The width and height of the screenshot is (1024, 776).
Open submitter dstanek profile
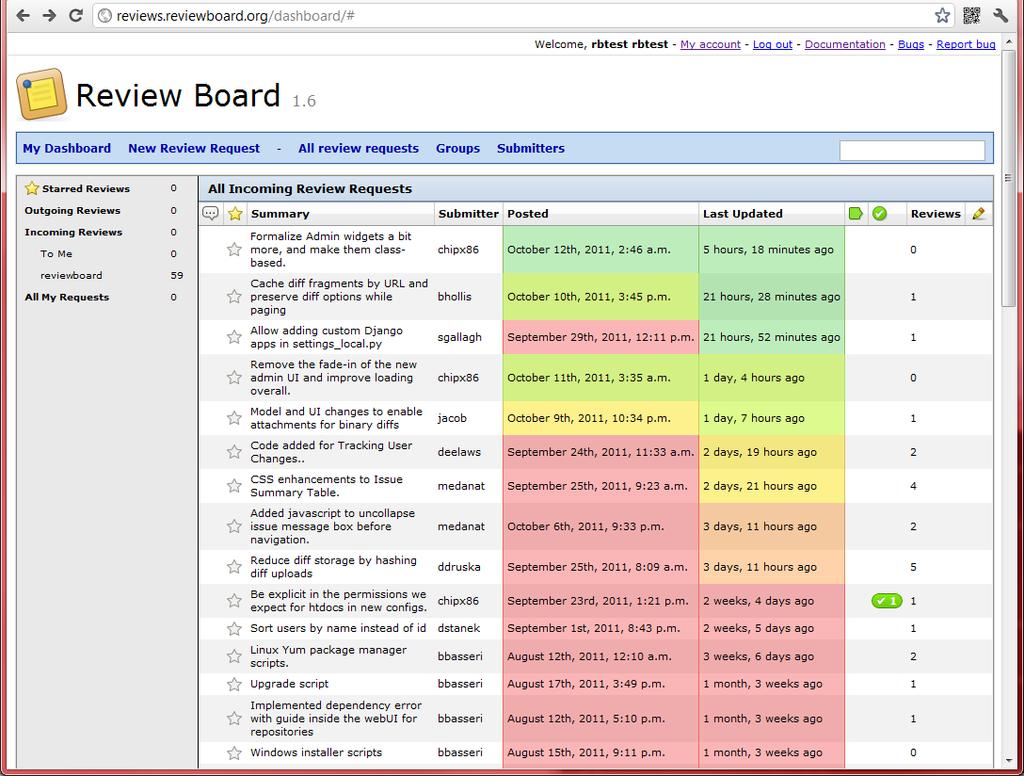(458, 628)
